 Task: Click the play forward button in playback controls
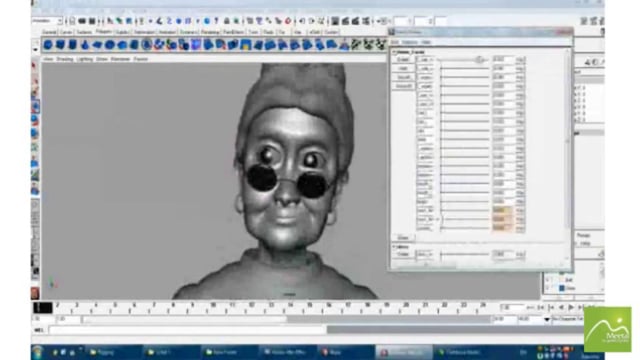571,307
